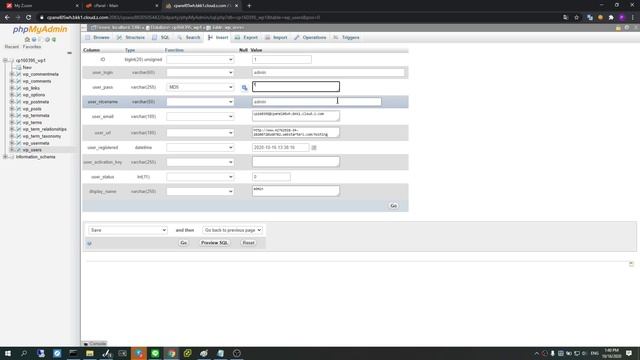Image resolution: width=640 pixels, height=360 pixels.
Task: Open Chrome icon in taskbar
Action: point(171,353)
